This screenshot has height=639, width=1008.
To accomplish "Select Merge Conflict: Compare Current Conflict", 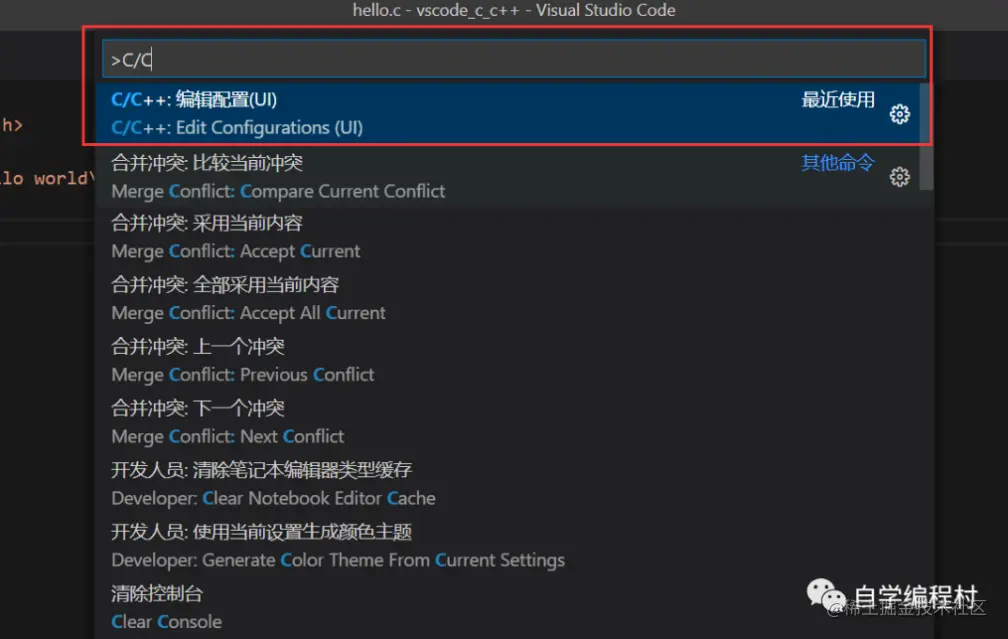I will click(x=508, y=177).
